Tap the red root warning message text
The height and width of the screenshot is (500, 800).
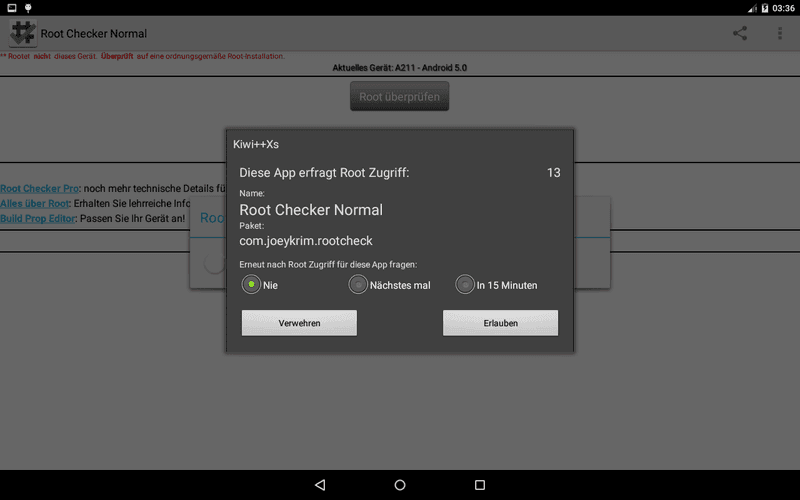[x=142, y=56]
